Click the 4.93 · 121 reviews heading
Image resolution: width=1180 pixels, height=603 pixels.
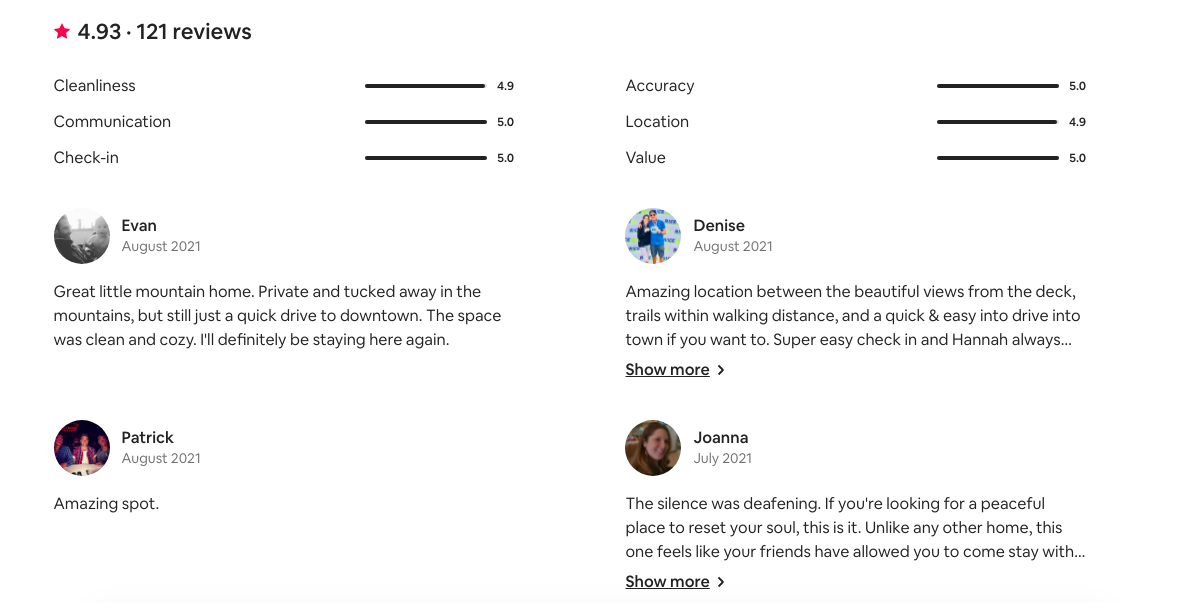(164, 32)
